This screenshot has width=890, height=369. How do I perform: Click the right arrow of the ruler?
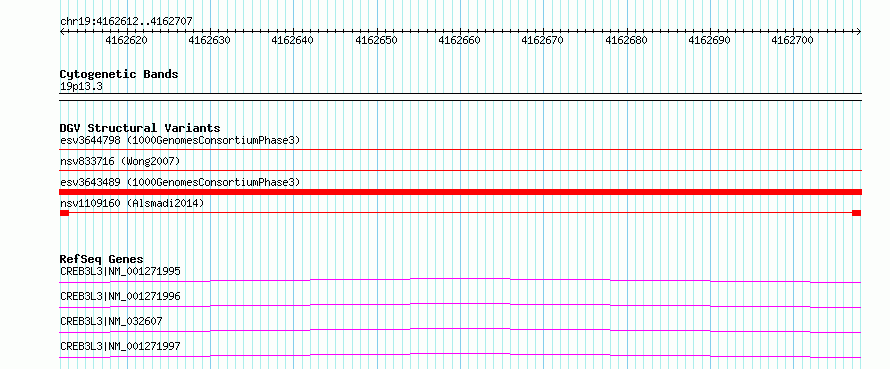coord(859,32)
